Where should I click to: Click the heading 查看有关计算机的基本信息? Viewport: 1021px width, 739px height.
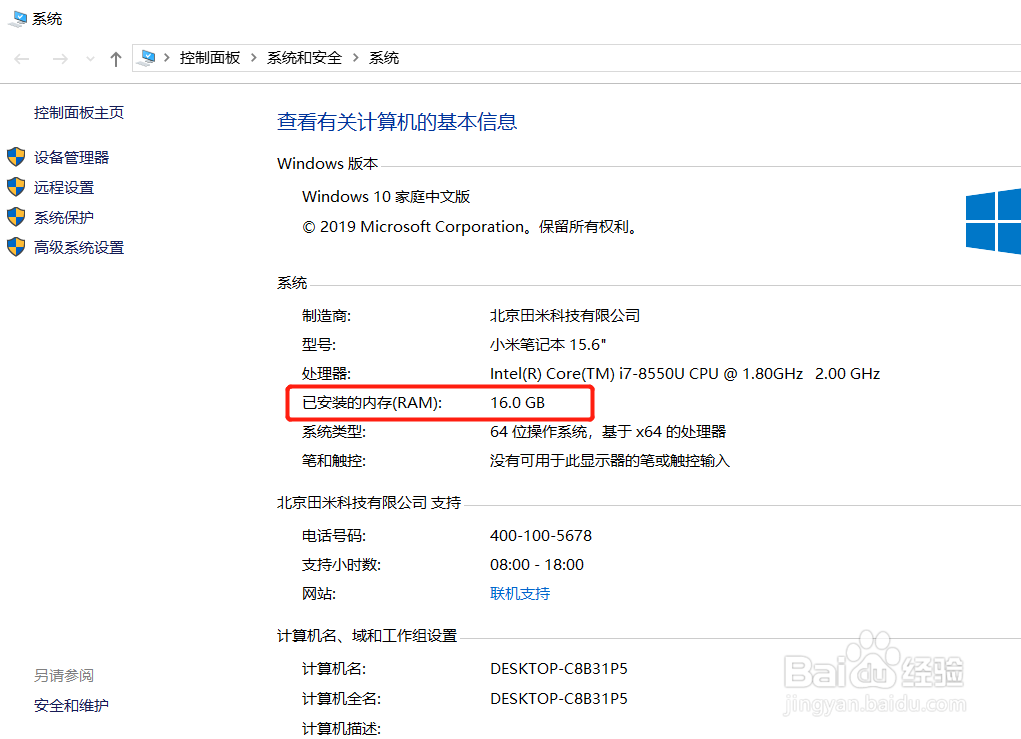(397, 122)
